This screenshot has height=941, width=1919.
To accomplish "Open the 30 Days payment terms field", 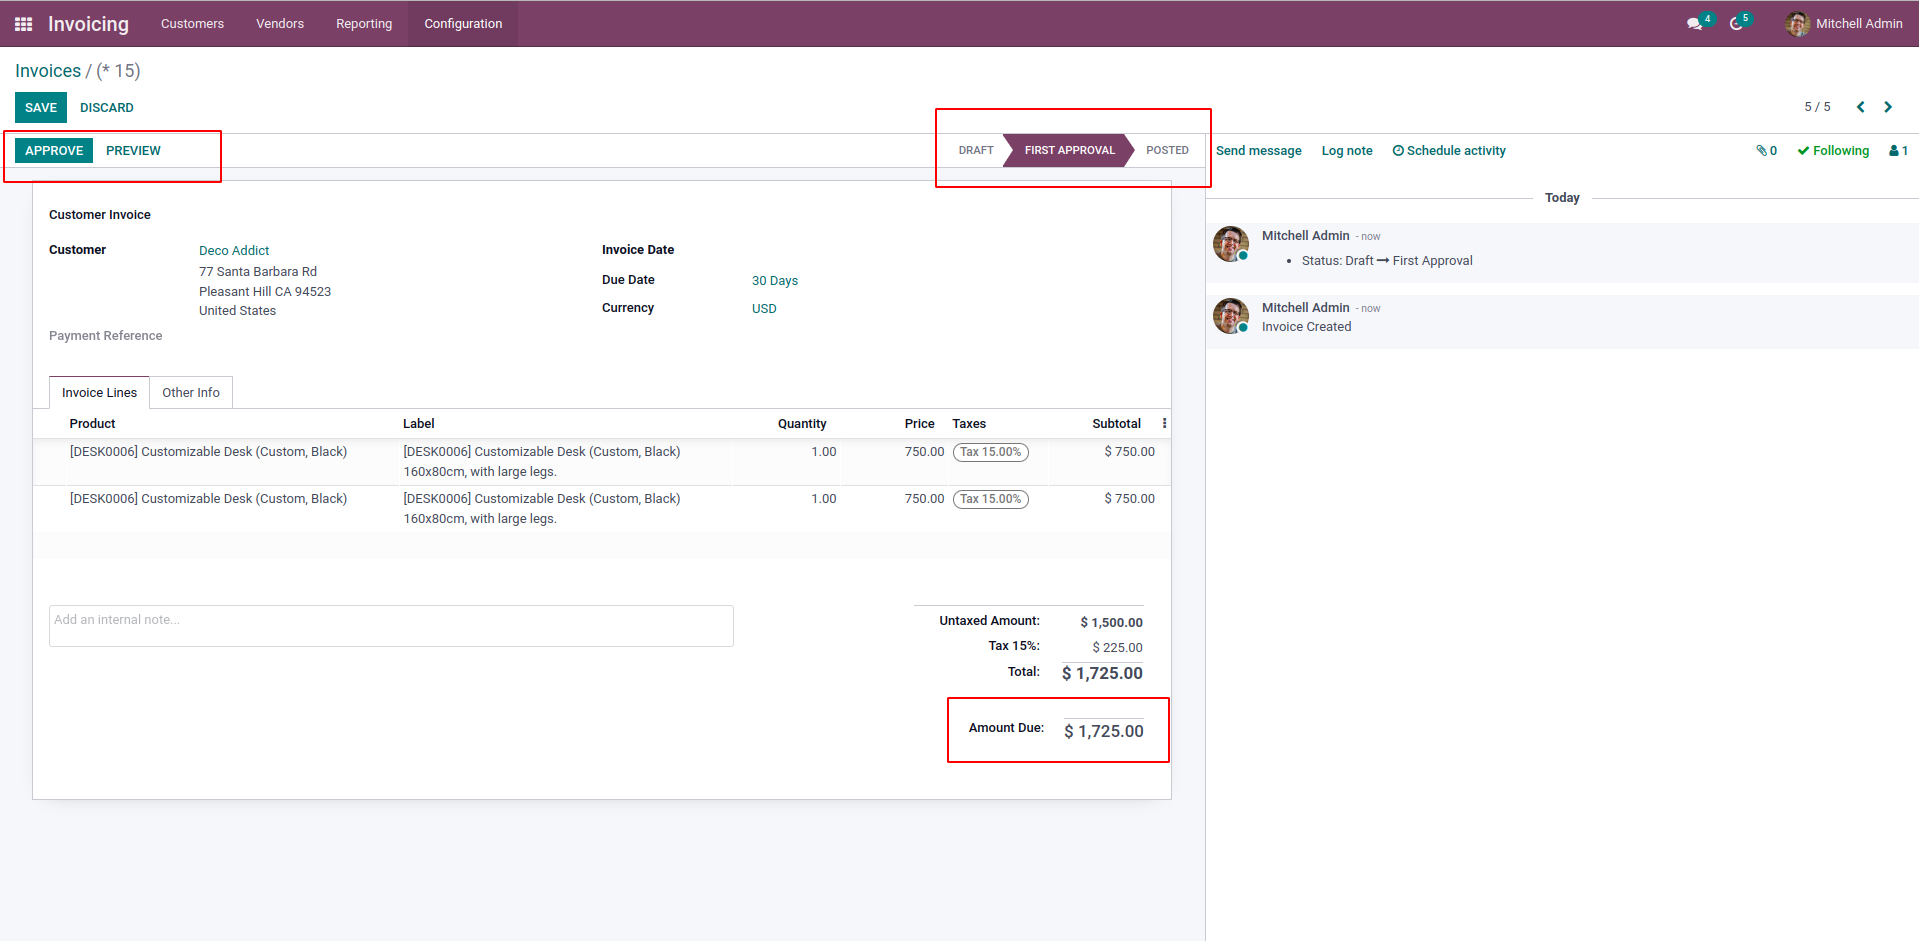I will pos(775,281).
